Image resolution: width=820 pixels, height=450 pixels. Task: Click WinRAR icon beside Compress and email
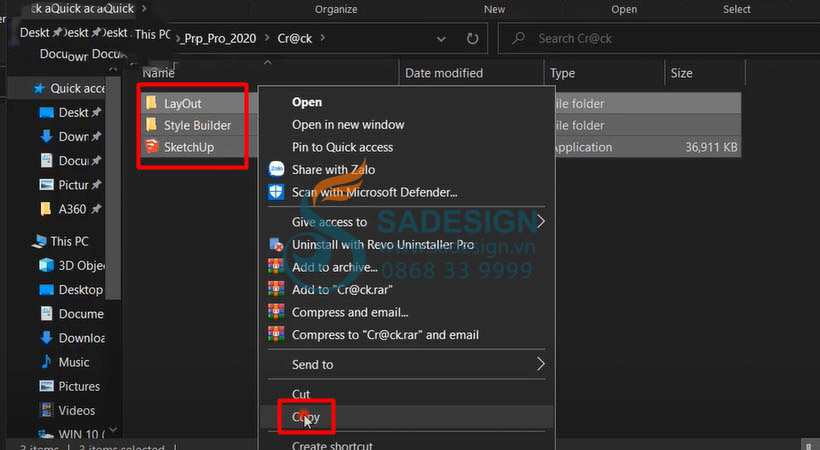tap(276, 312)
